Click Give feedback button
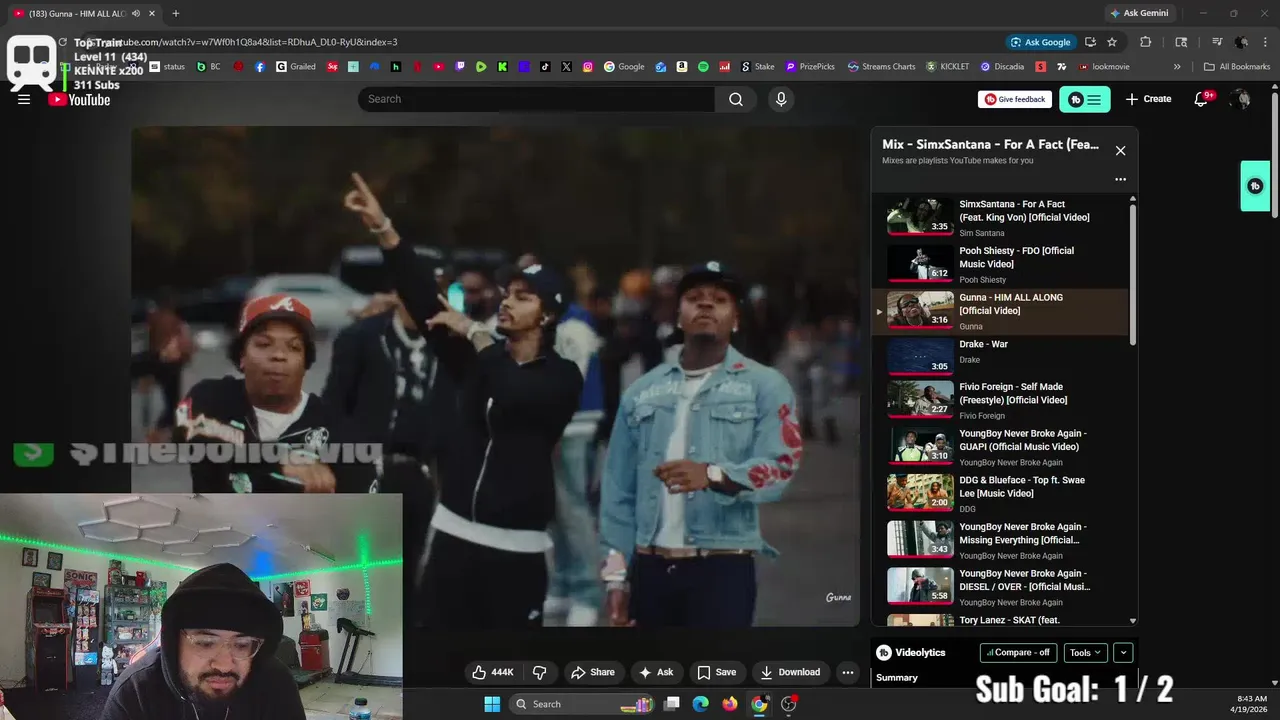 pos(1015,99)
